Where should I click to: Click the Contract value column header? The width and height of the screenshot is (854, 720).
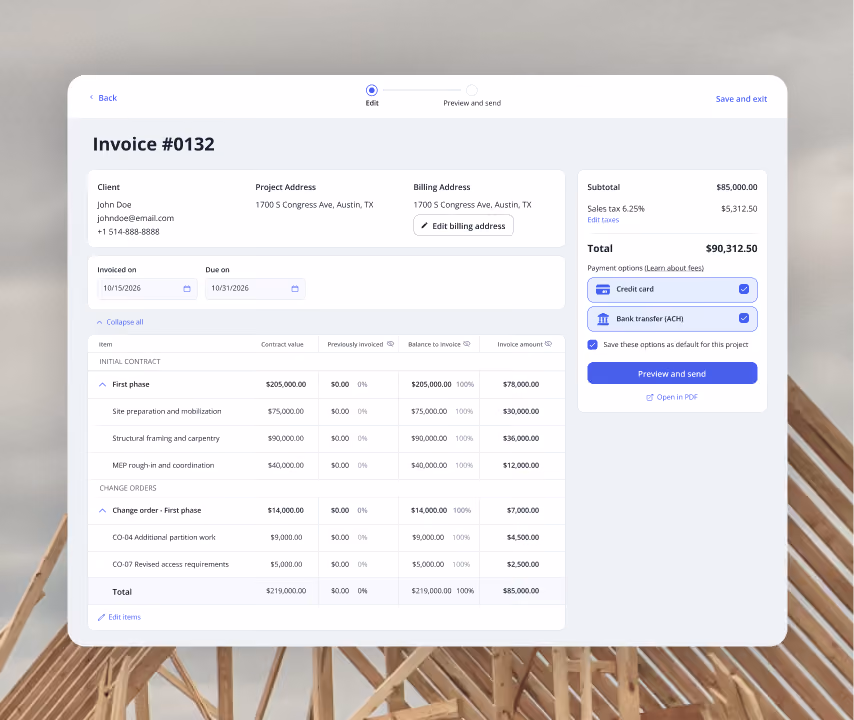pyautogui.click(x=282, y=345)
